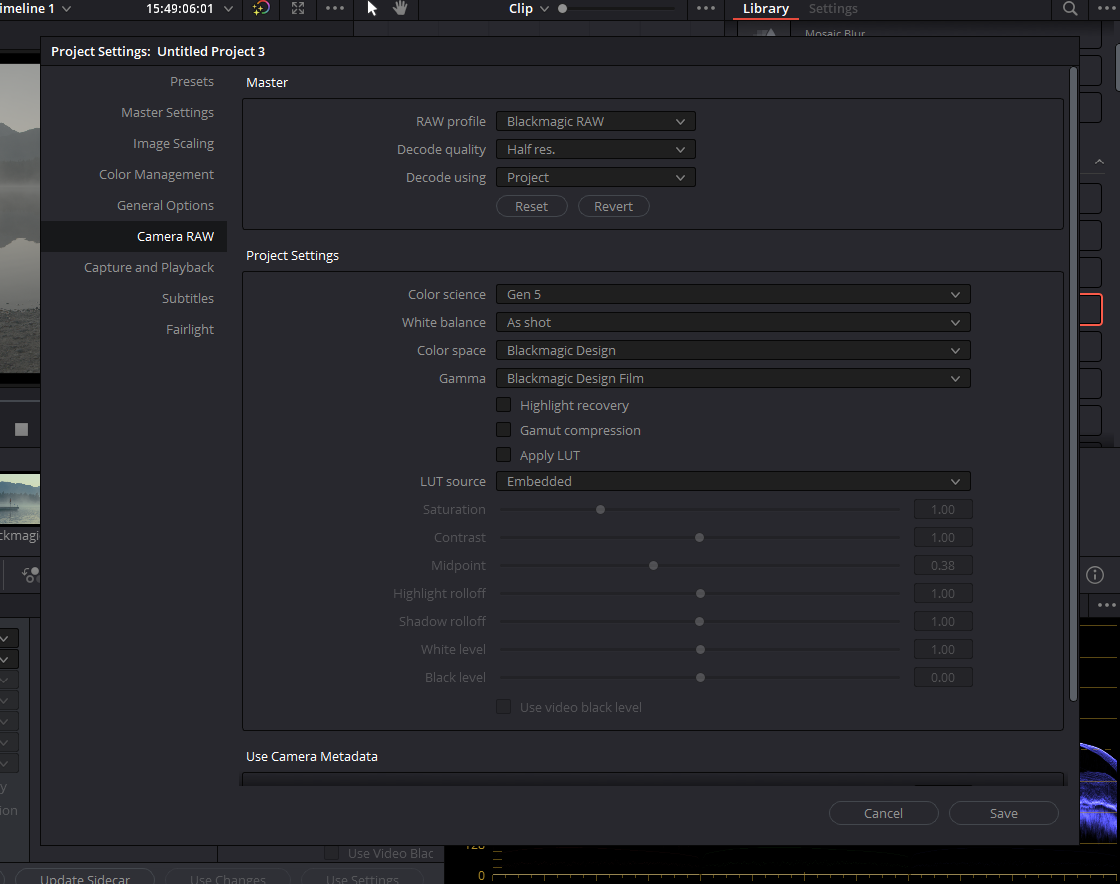Click the Midpoint 0.38 value field

[942, 566]
